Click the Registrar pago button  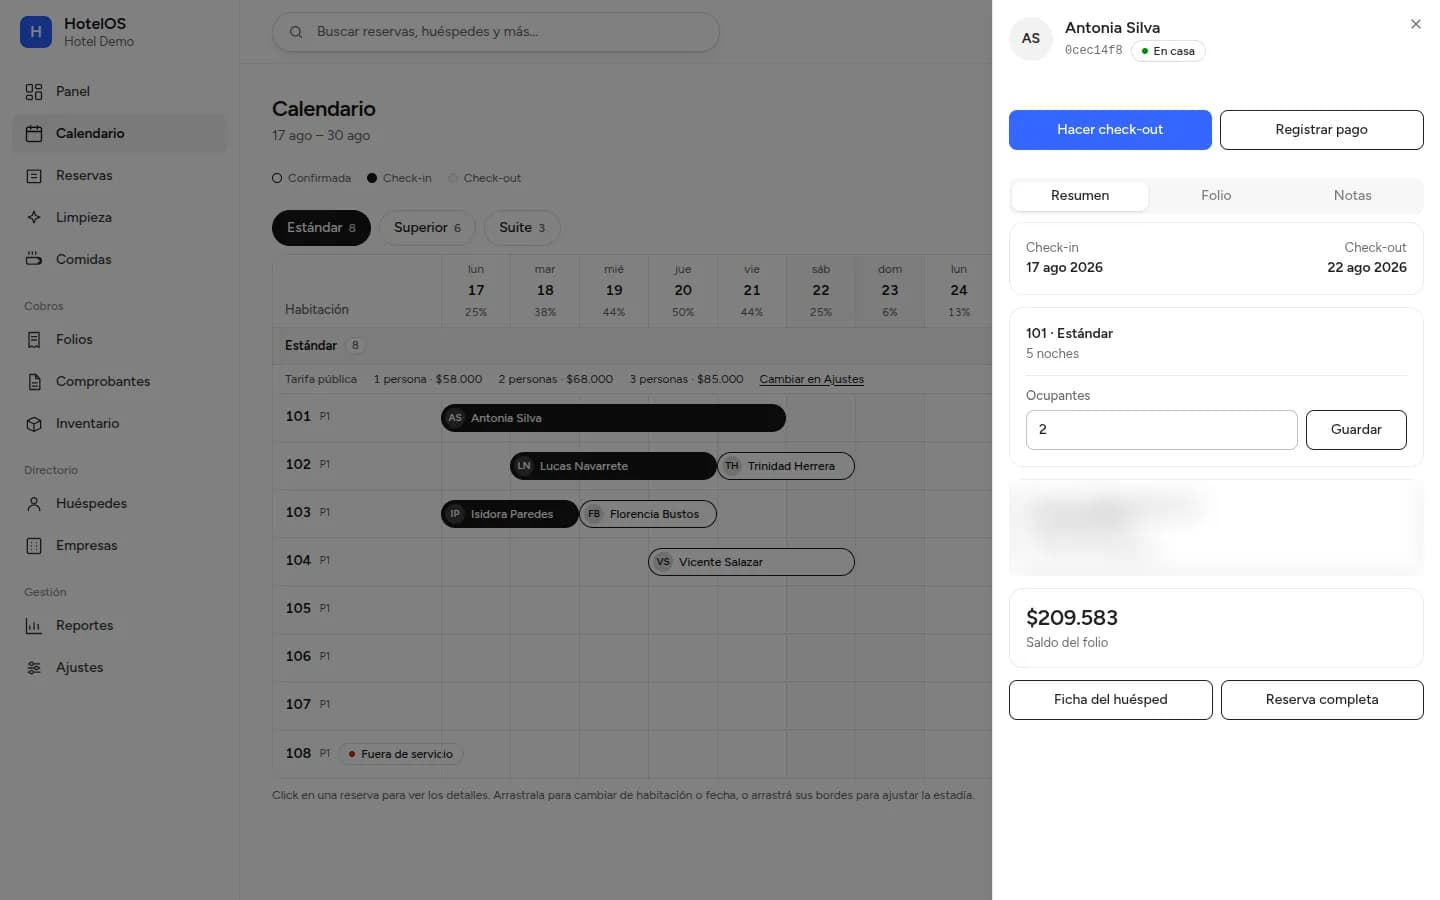click(x=1321, y=130)
